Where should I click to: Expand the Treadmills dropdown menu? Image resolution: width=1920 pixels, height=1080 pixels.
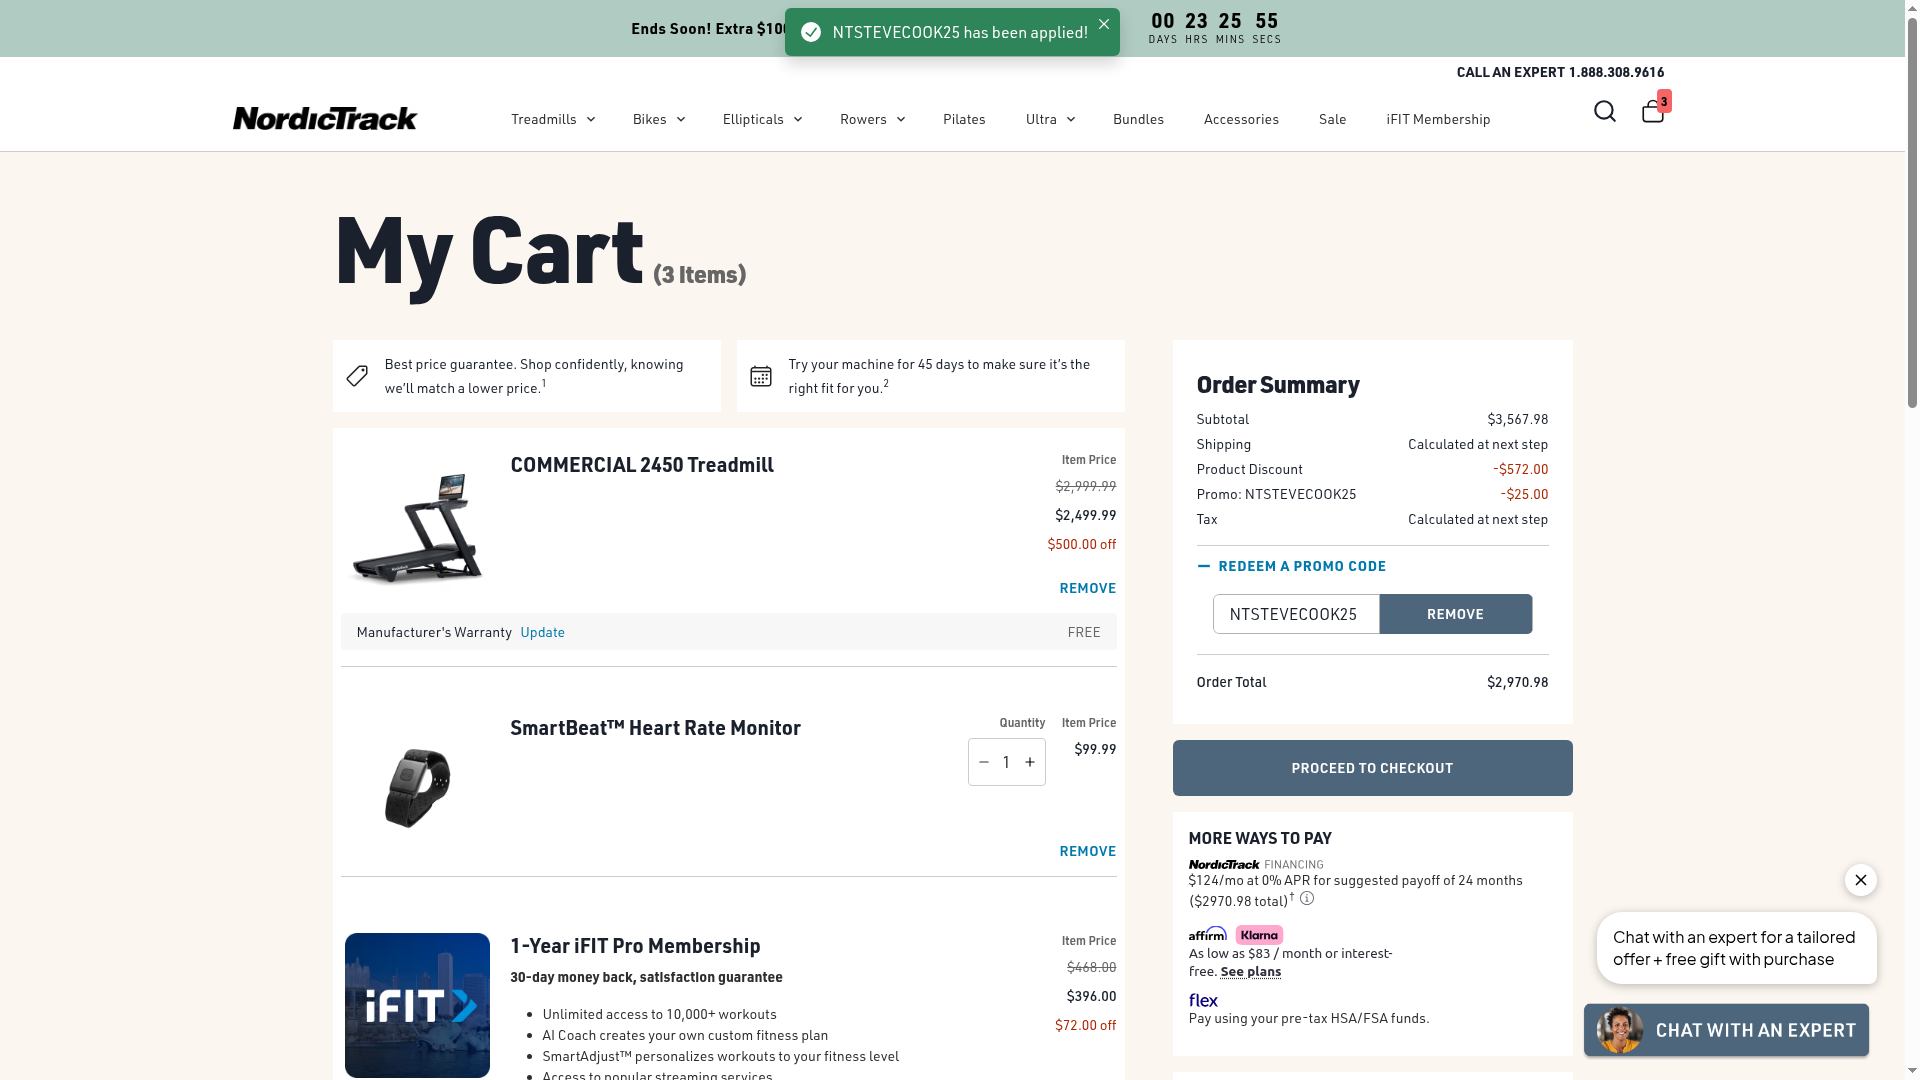(x=553, y=119)
